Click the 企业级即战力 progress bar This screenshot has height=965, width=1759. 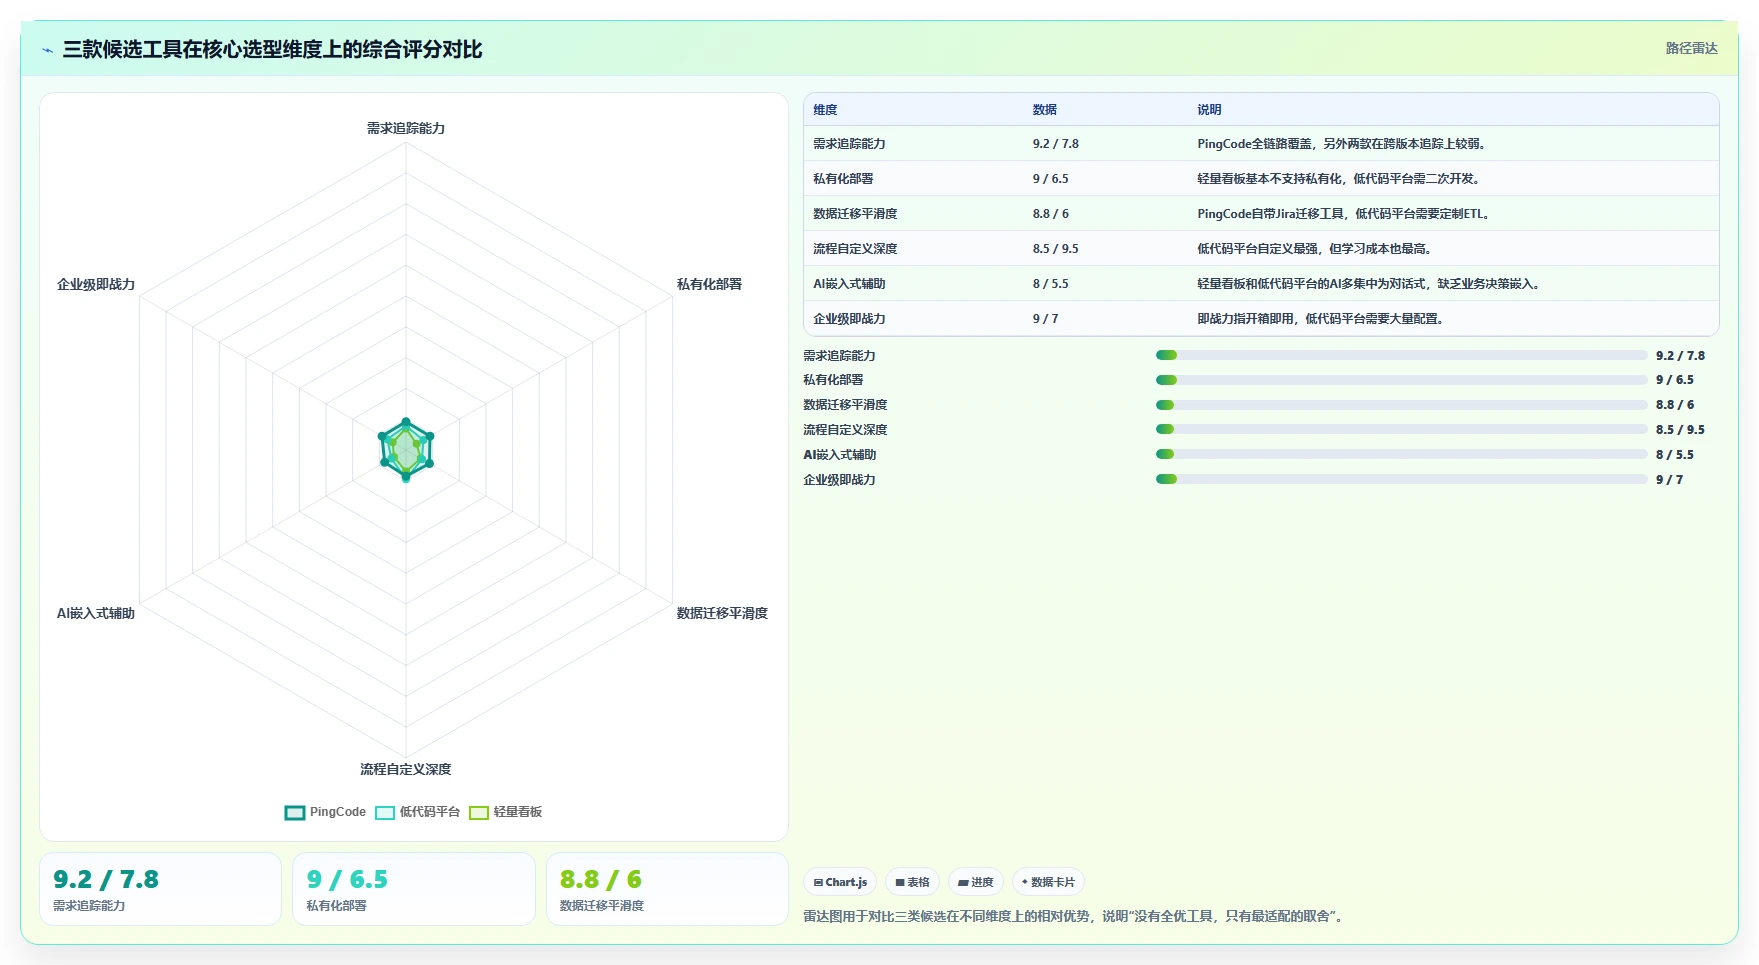1401,479
